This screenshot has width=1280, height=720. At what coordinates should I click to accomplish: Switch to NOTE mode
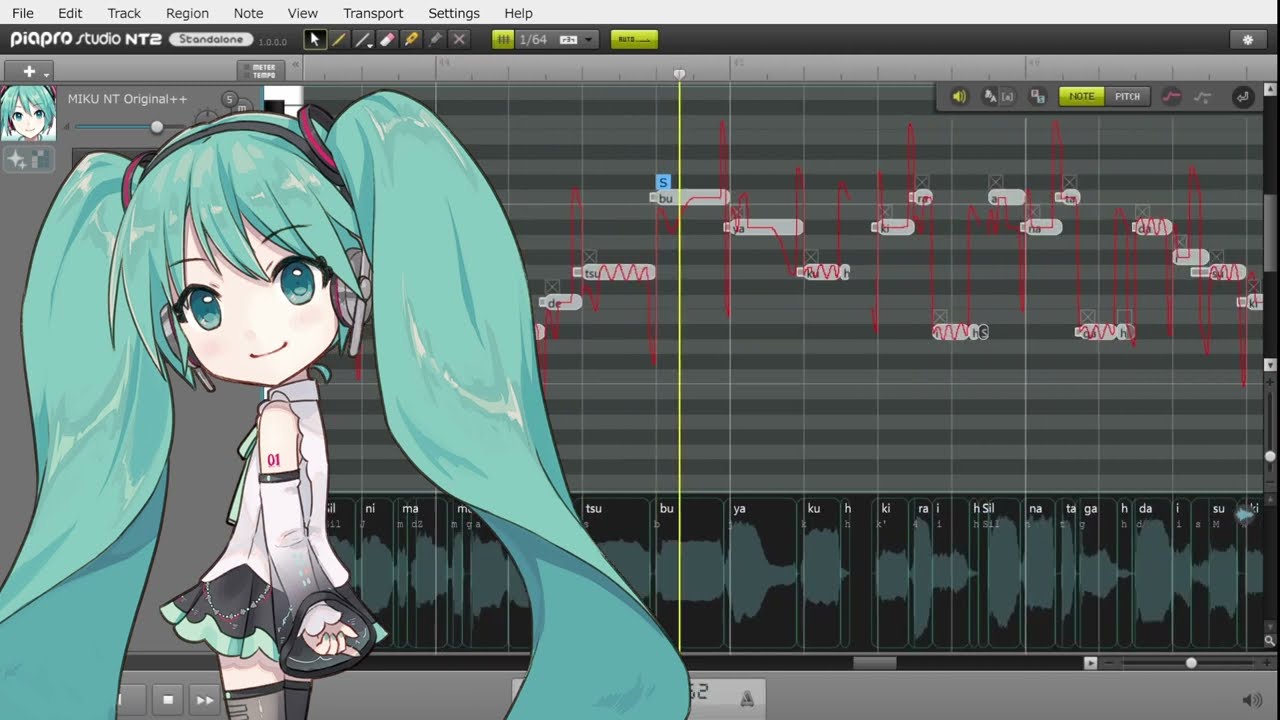(1082, 96)
